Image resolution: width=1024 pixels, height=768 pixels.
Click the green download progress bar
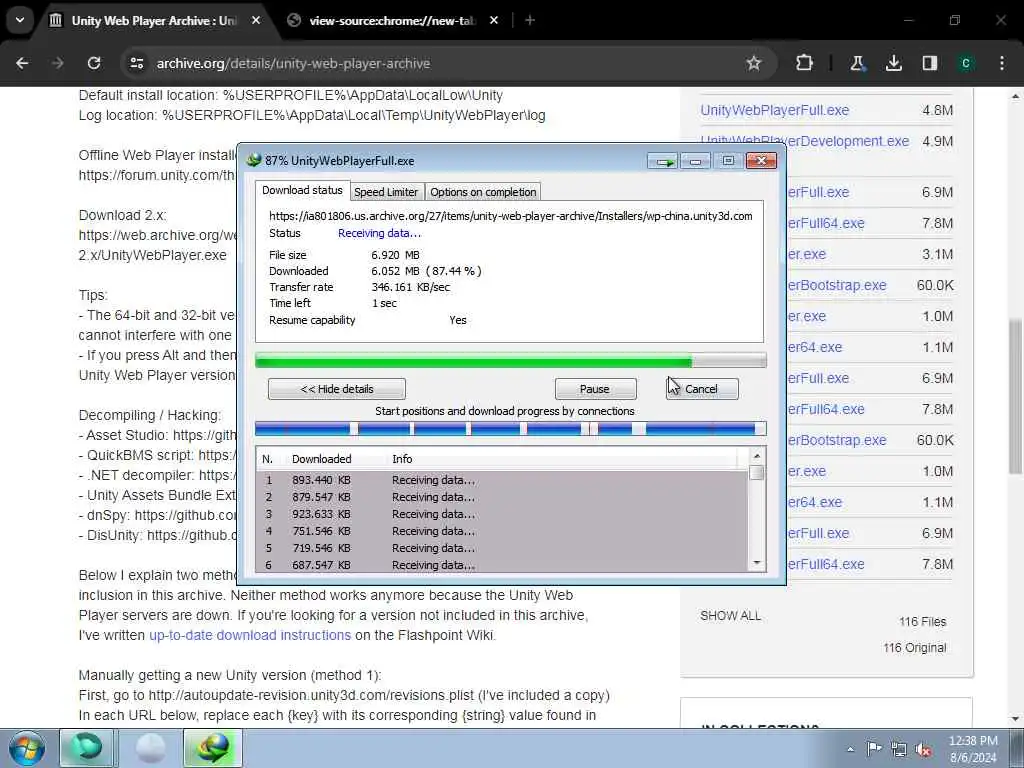click(x=511, y=360)
